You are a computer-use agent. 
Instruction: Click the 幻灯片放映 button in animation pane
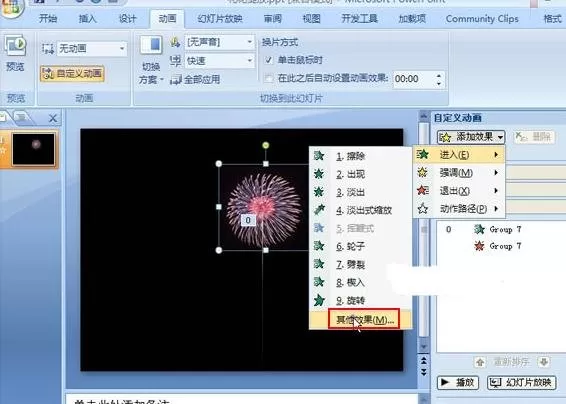click(522, 382)
